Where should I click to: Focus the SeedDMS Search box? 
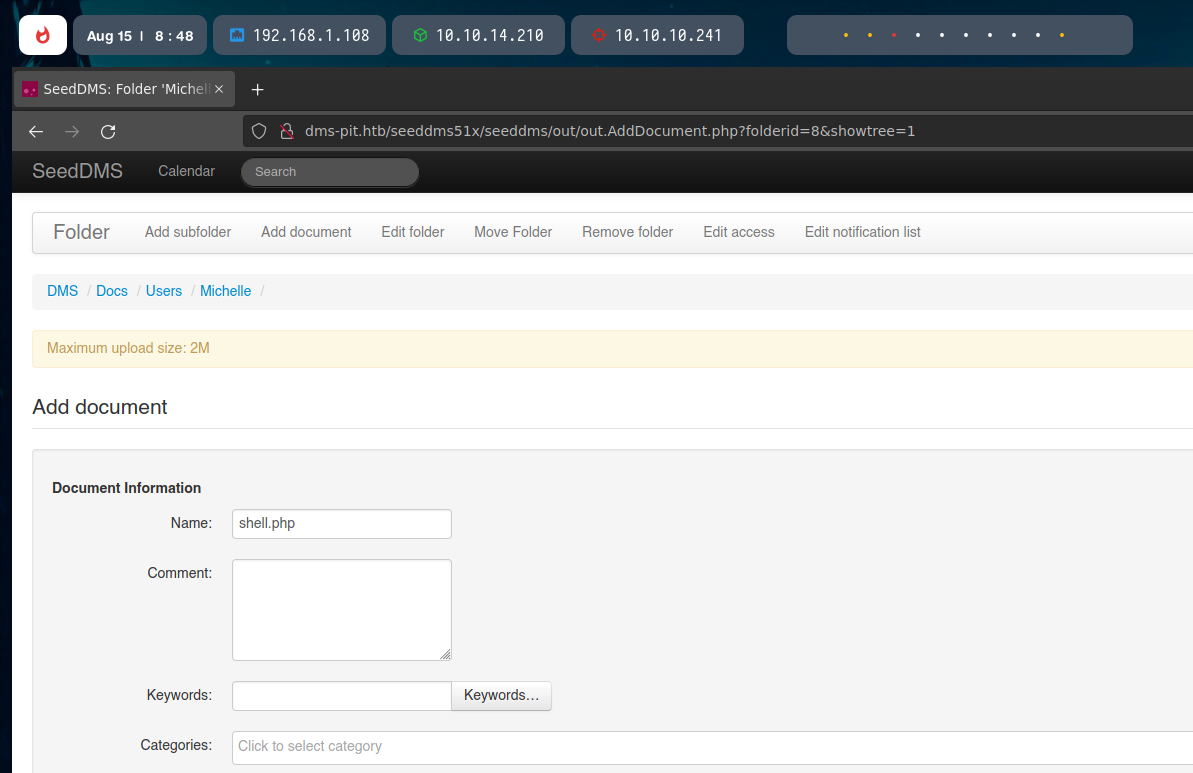point(329,172)
